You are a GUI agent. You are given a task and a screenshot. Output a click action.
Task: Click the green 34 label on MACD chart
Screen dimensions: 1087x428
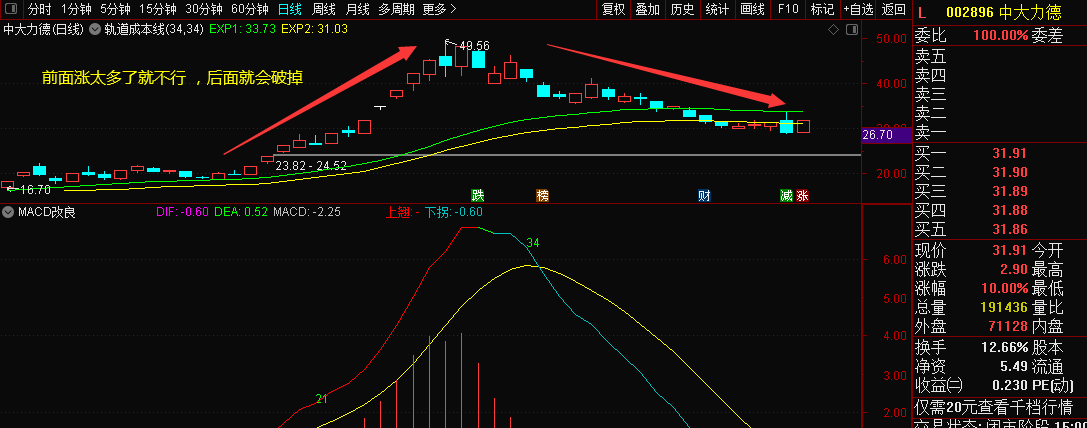(x=532, y=243)
